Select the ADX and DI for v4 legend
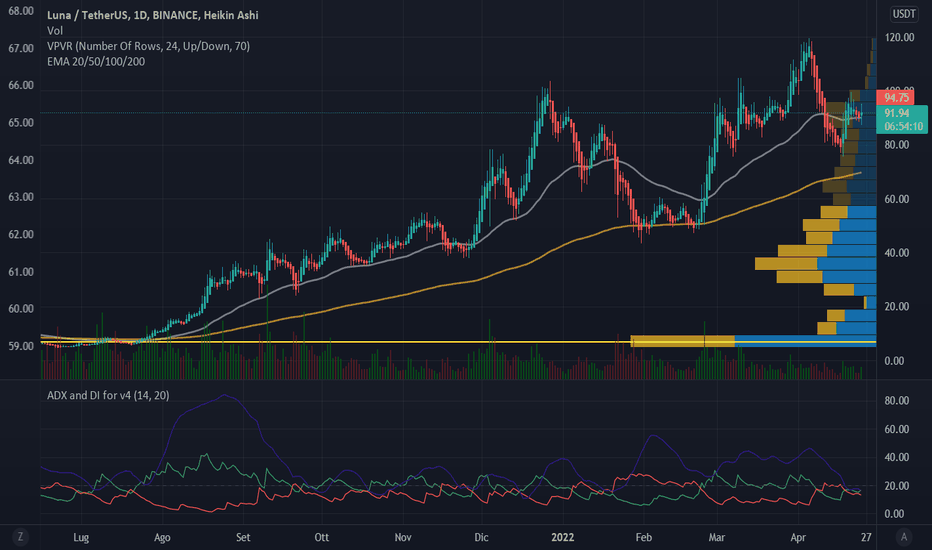Screen dimensions: 932x550 coord(108,395)
